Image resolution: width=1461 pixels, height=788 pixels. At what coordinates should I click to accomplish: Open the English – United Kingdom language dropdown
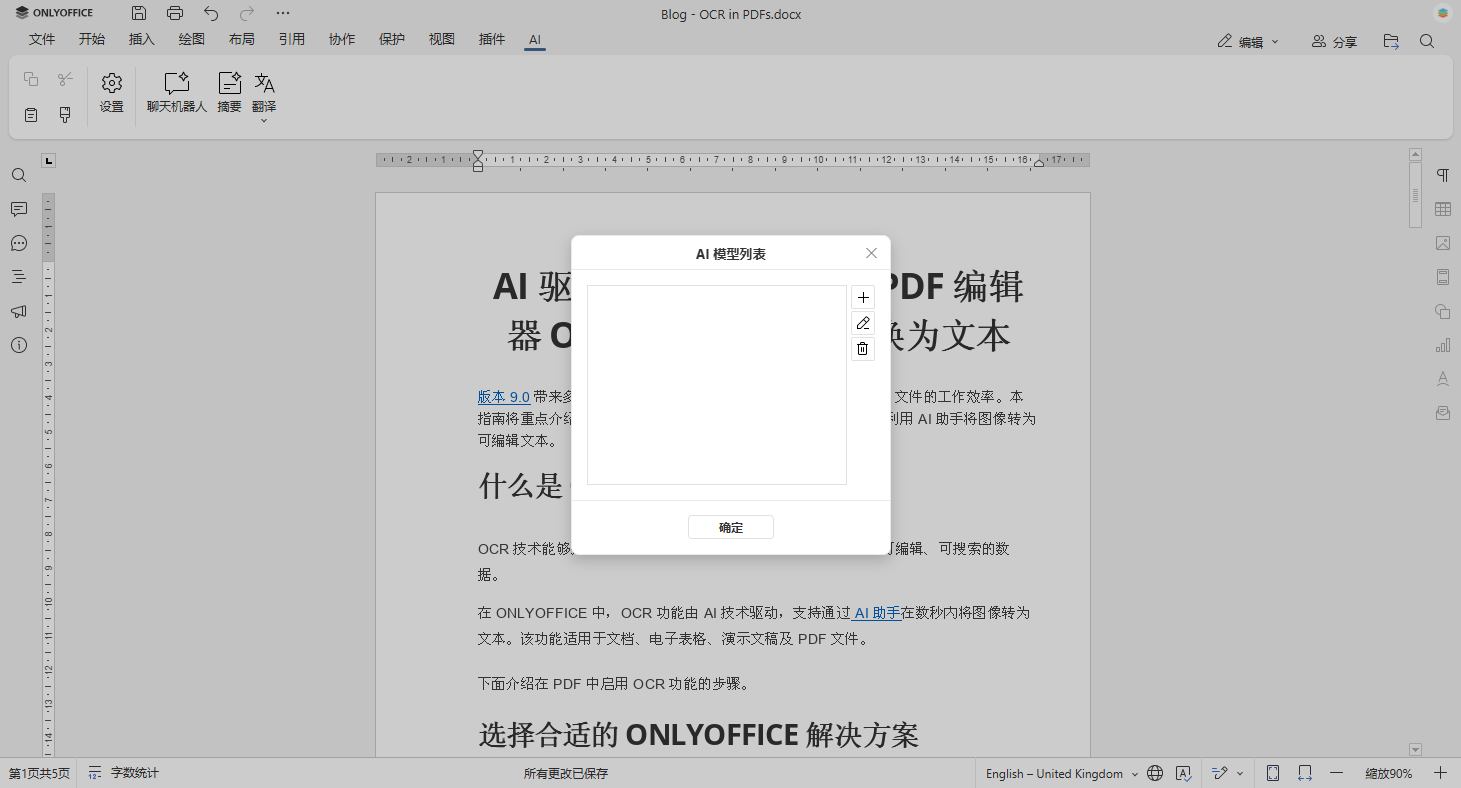1062,773
